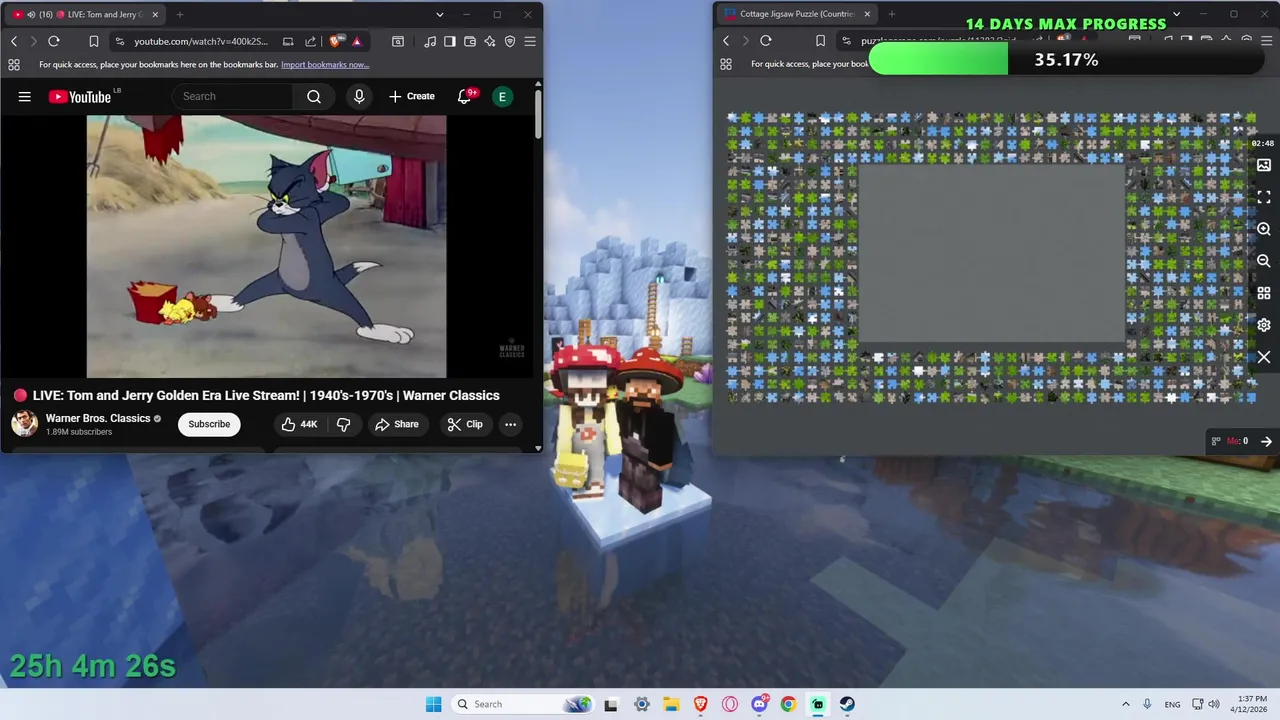Open Discord from the taskbar
1280x720 pixels.
pos(759,704)
